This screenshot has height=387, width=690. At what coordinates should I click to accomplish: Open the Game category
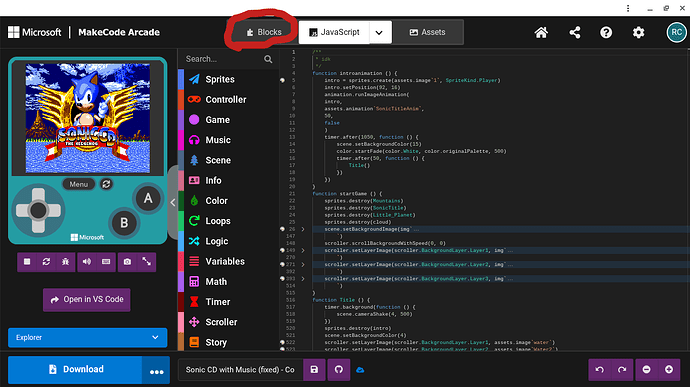click(x=228, y=120)
